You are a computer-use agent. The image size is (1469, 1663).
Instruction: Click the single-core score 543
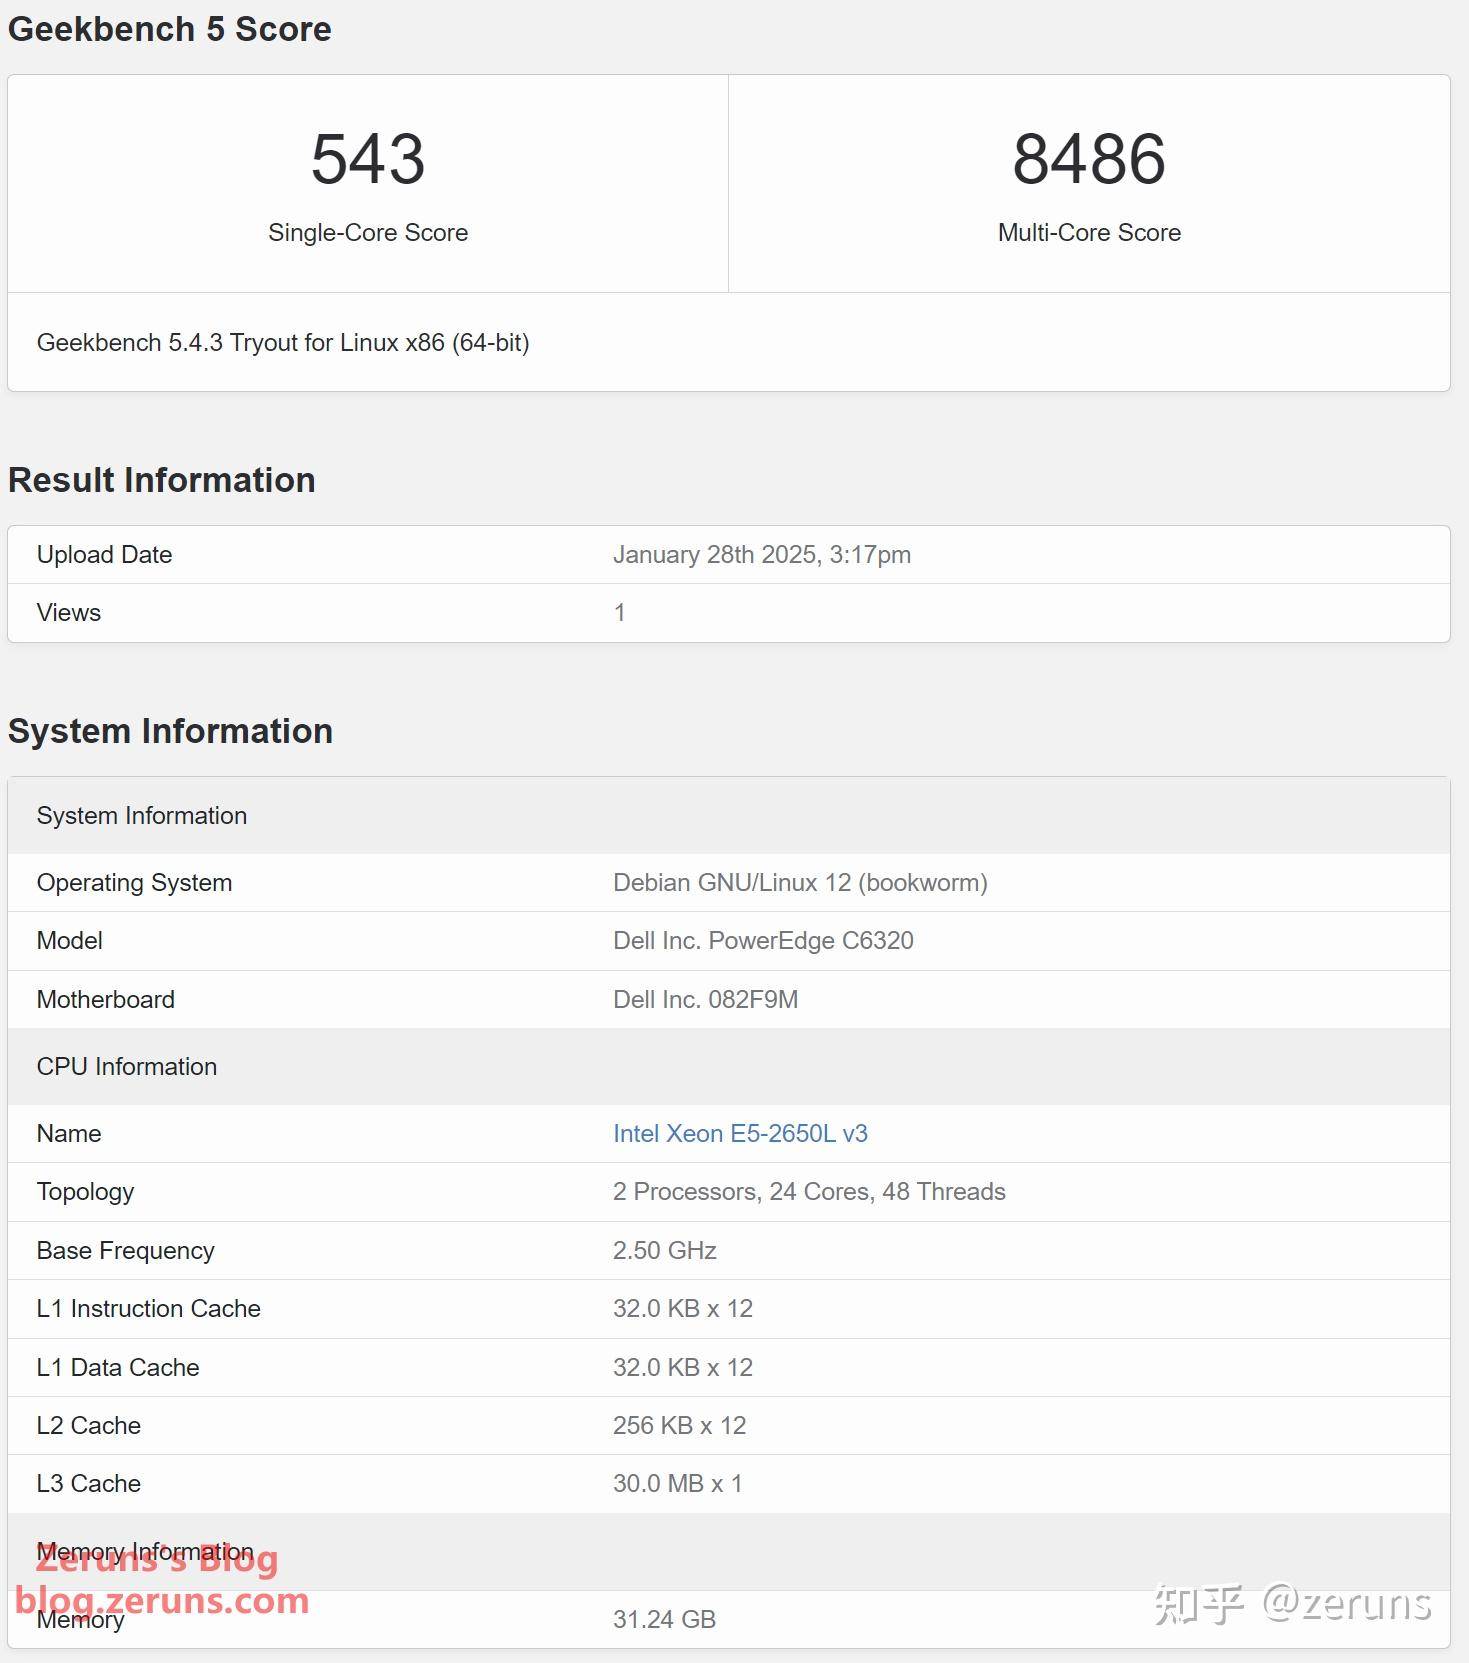pos(368,159)
